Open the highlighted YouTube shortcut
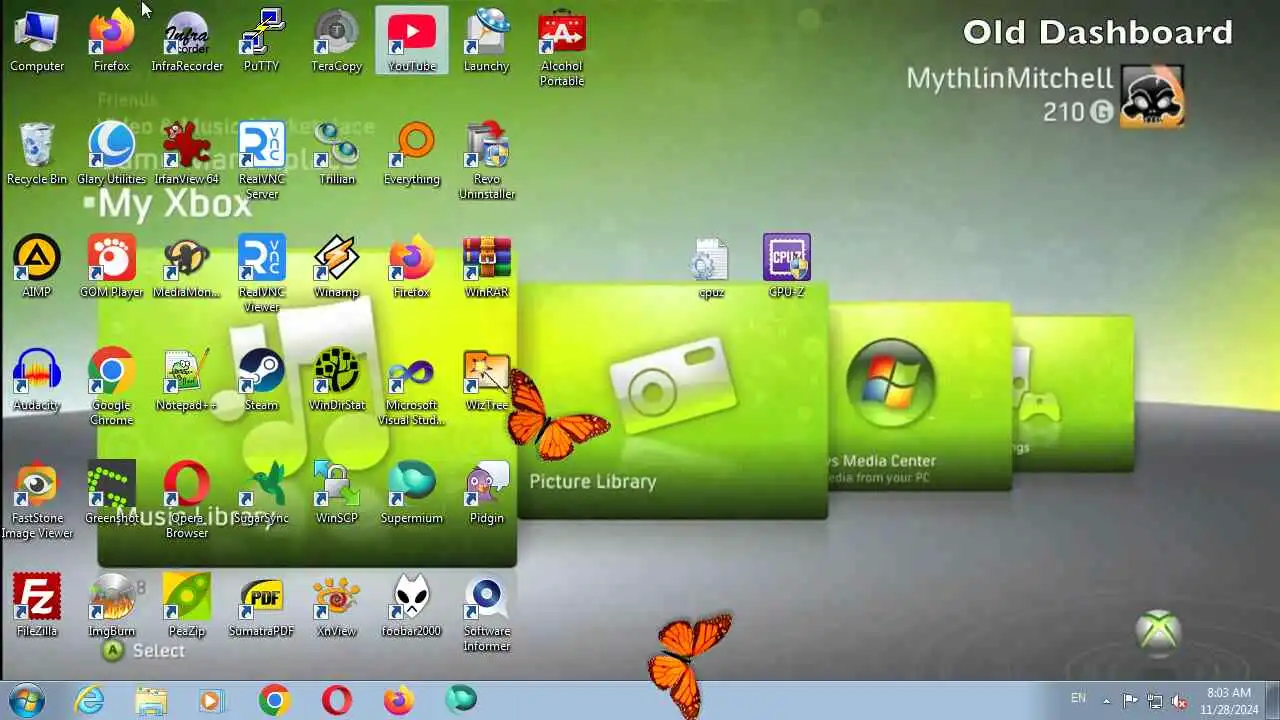This screenshot has width=1280, height=720. click(x=412, y=42)
